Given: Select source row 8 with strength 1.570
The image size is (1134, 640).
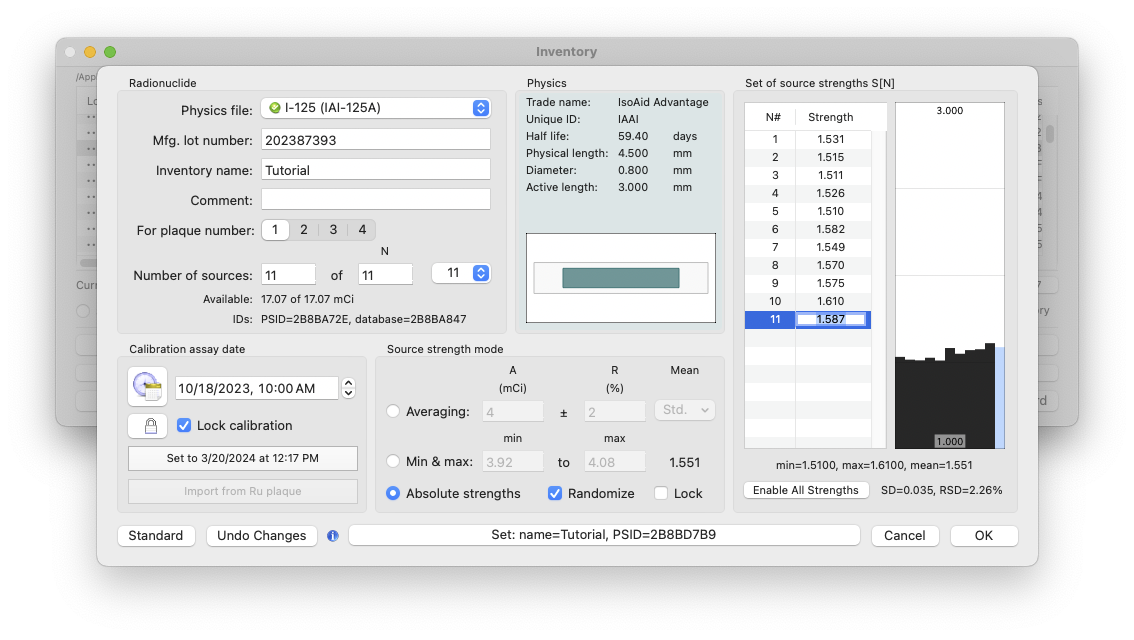Looking at the screenshot, I should pos(808,265).
